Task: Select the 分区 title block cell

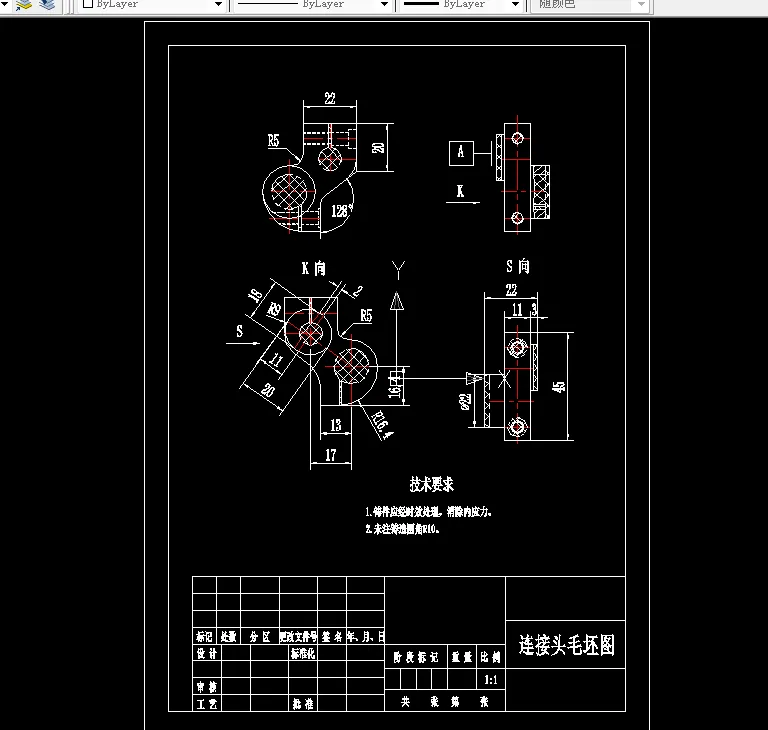Action: [x=260, y=636]
